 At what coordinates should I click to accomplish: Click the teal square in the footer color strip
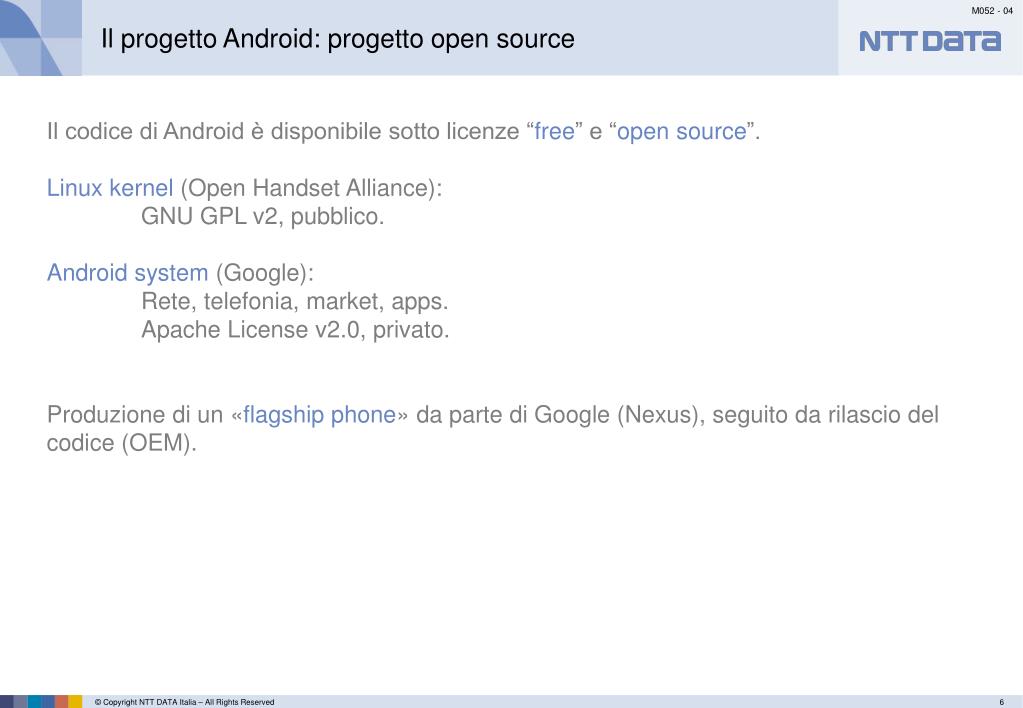[x=35, y=701]
